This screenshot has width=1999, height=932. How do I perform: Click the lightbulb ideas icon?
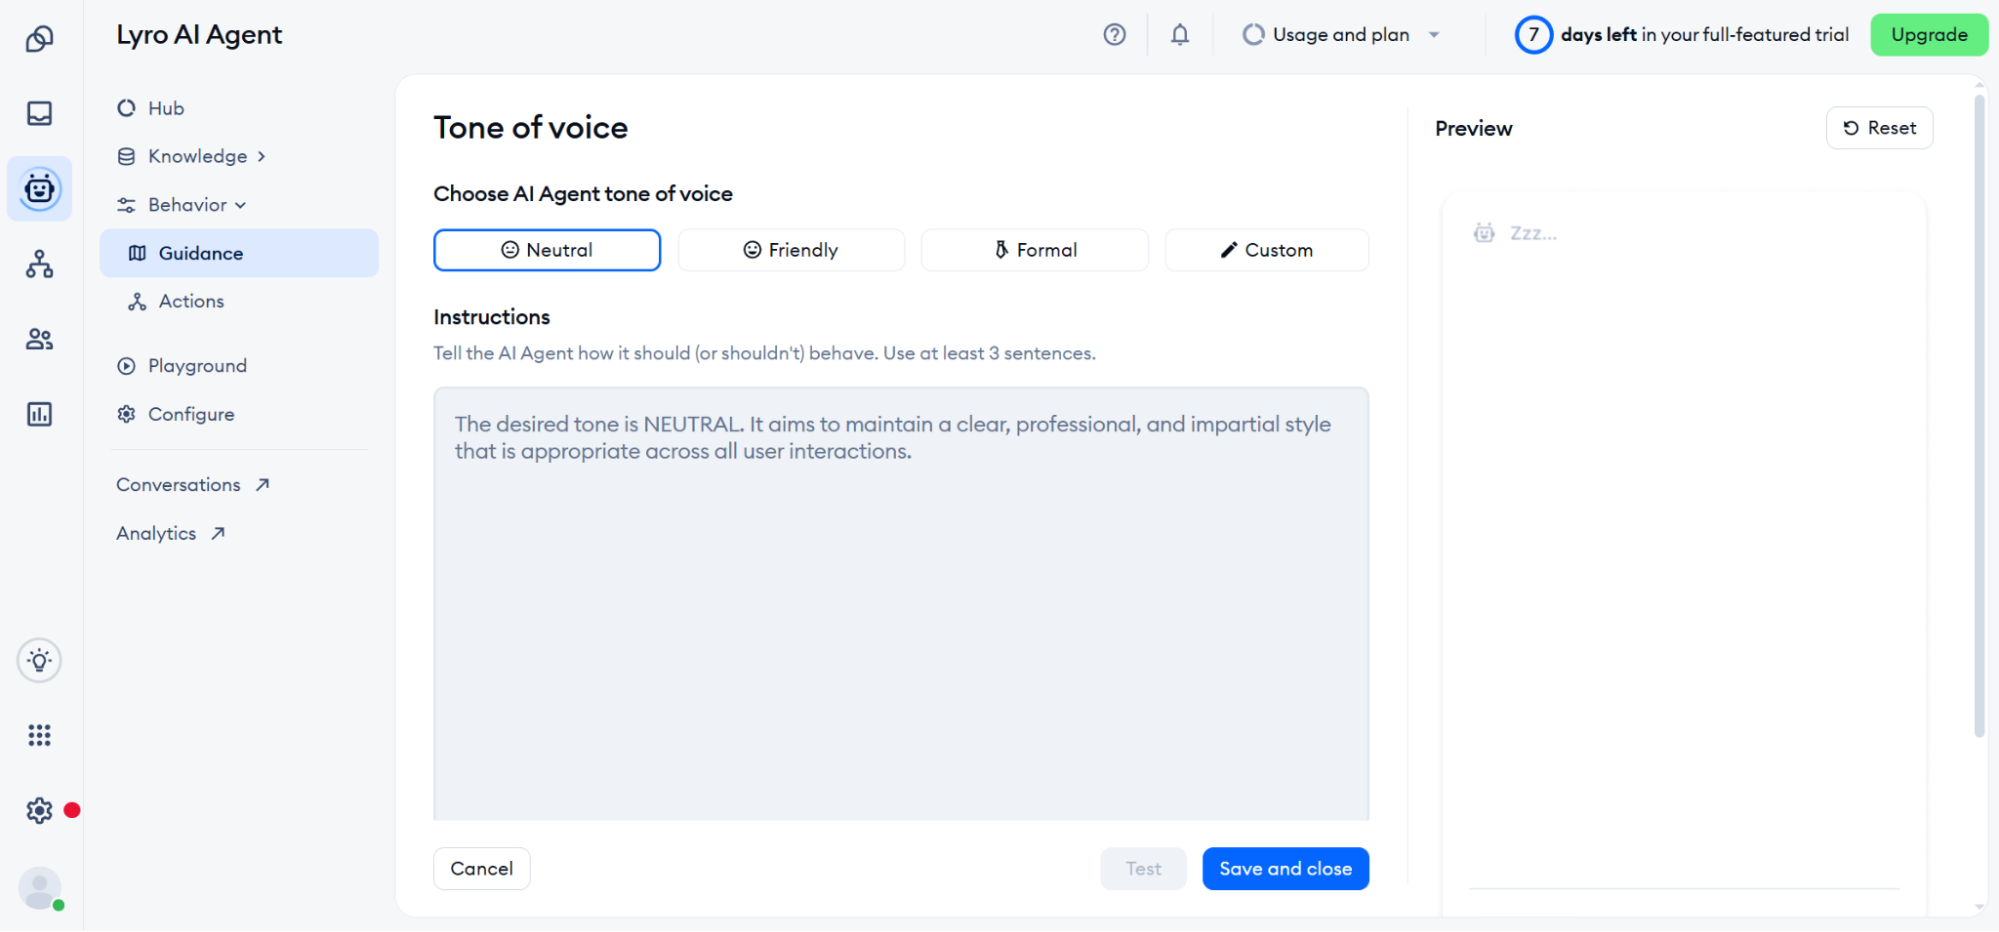pyautogui.click(x=39, y=660)
